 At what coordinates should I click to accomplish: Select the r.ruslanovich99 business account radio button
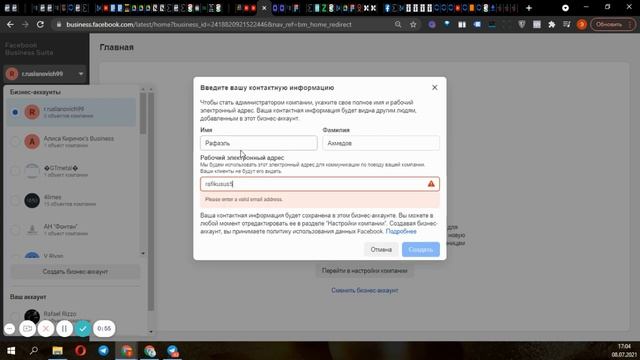(x=15, y=112)
